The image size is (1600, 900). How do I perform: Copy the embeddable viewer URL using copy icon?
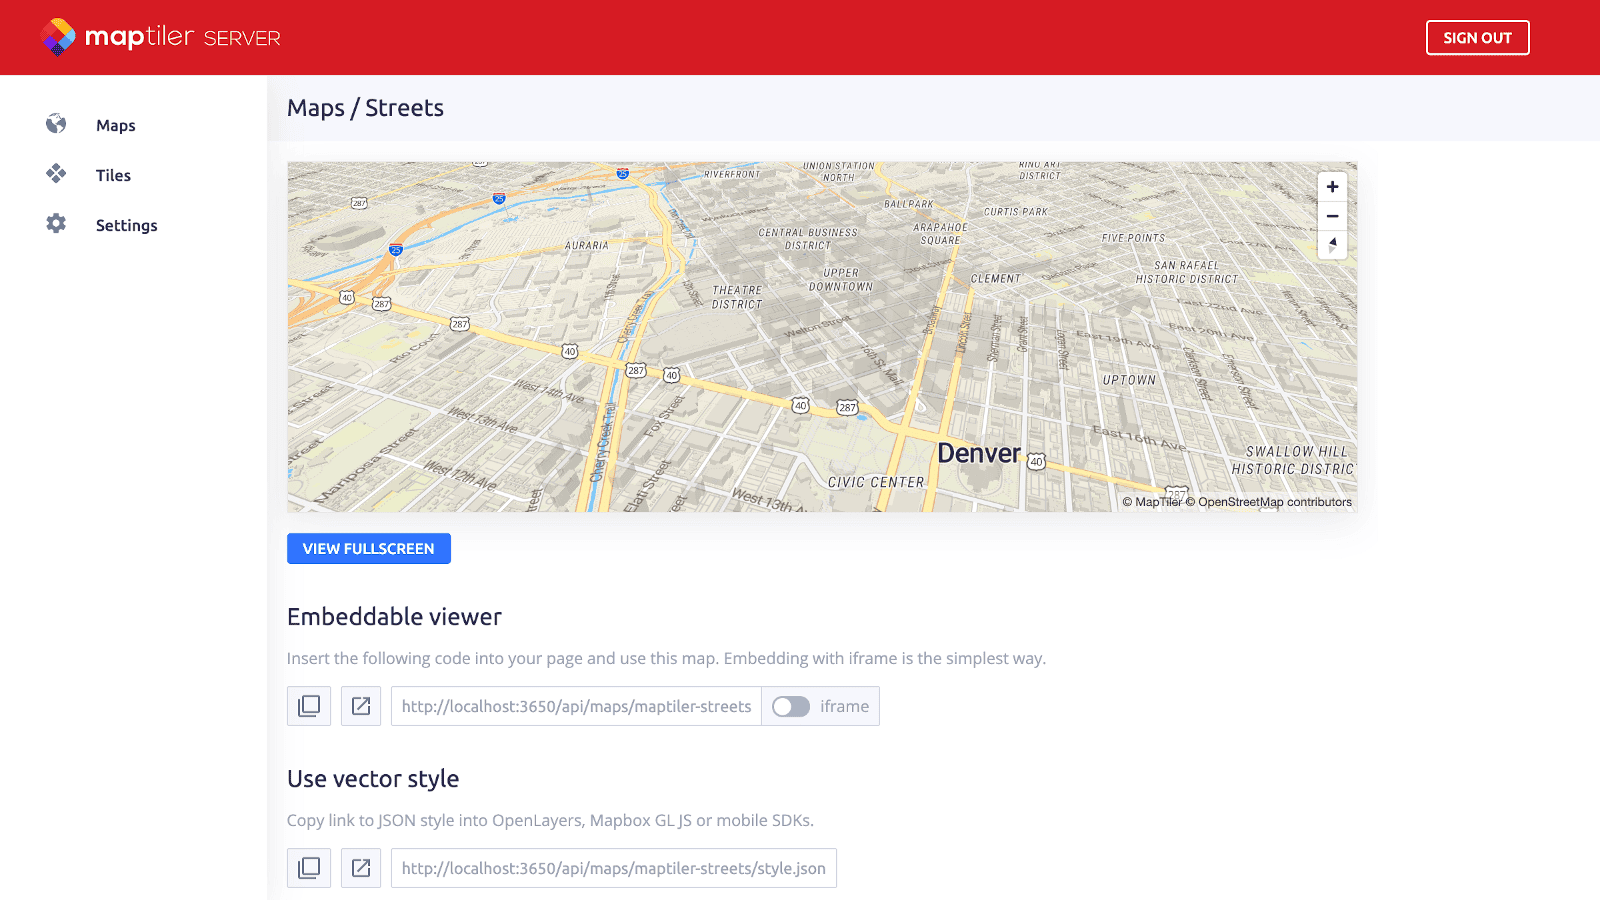308,706
